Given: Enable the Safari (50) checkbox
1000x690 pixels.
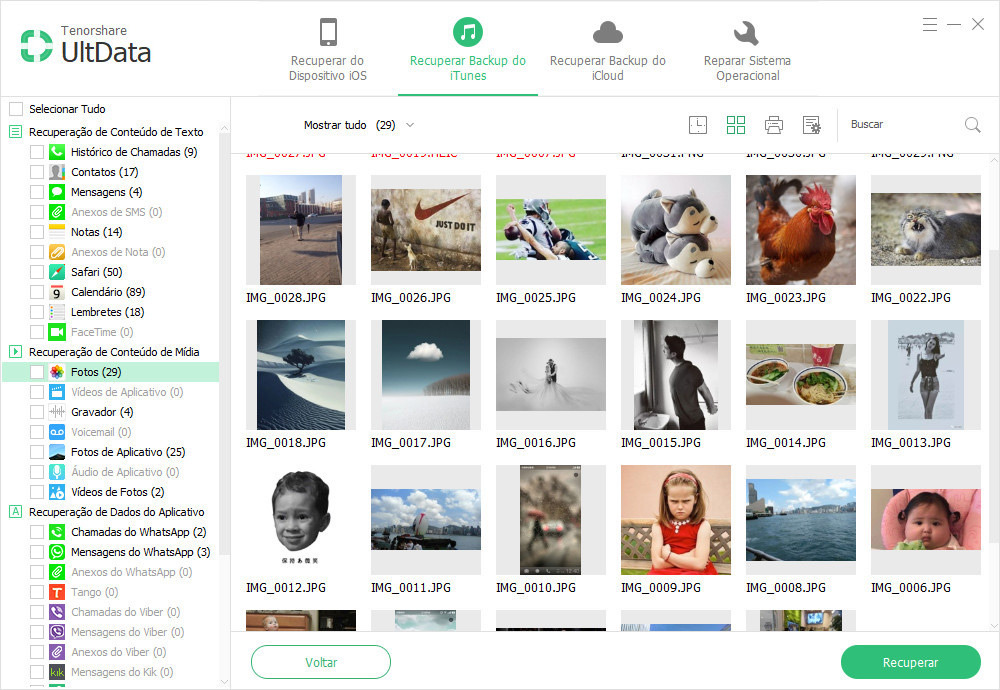Looking at the screenshot, I should tap(37, 272).
